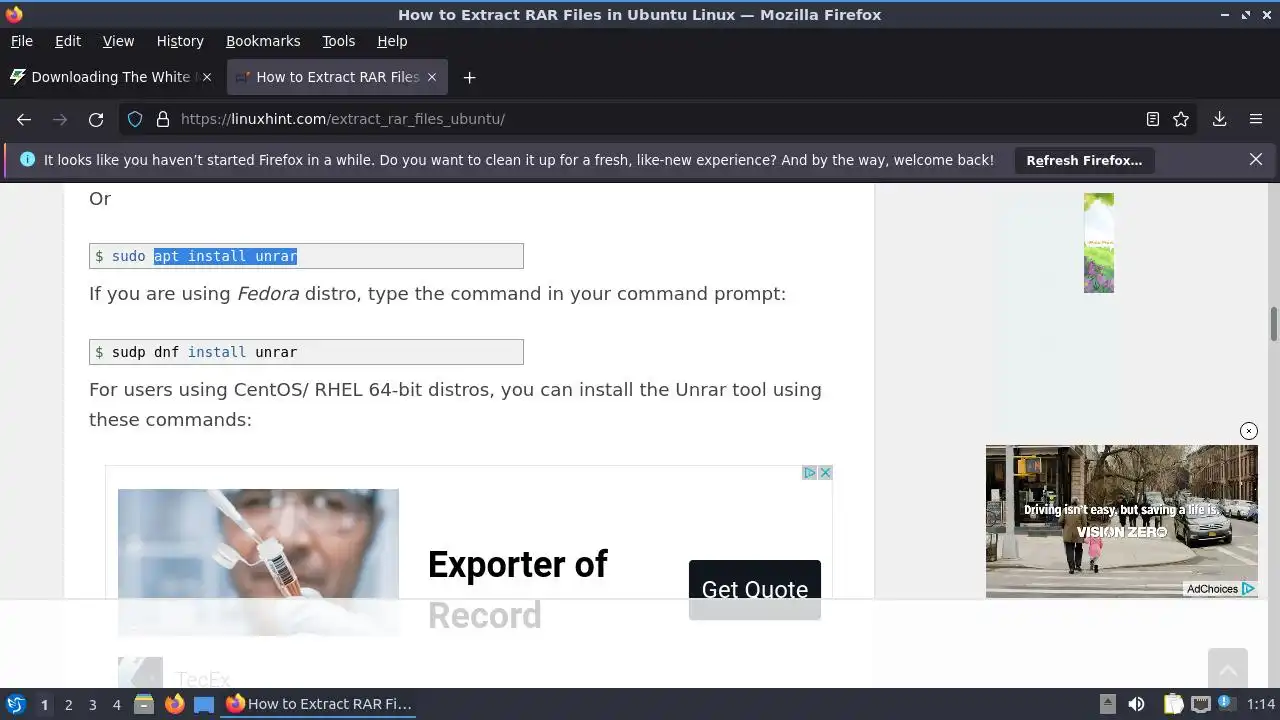Go back to the previous page
This screenshot has width=1280, height=720.
[24, 119]
